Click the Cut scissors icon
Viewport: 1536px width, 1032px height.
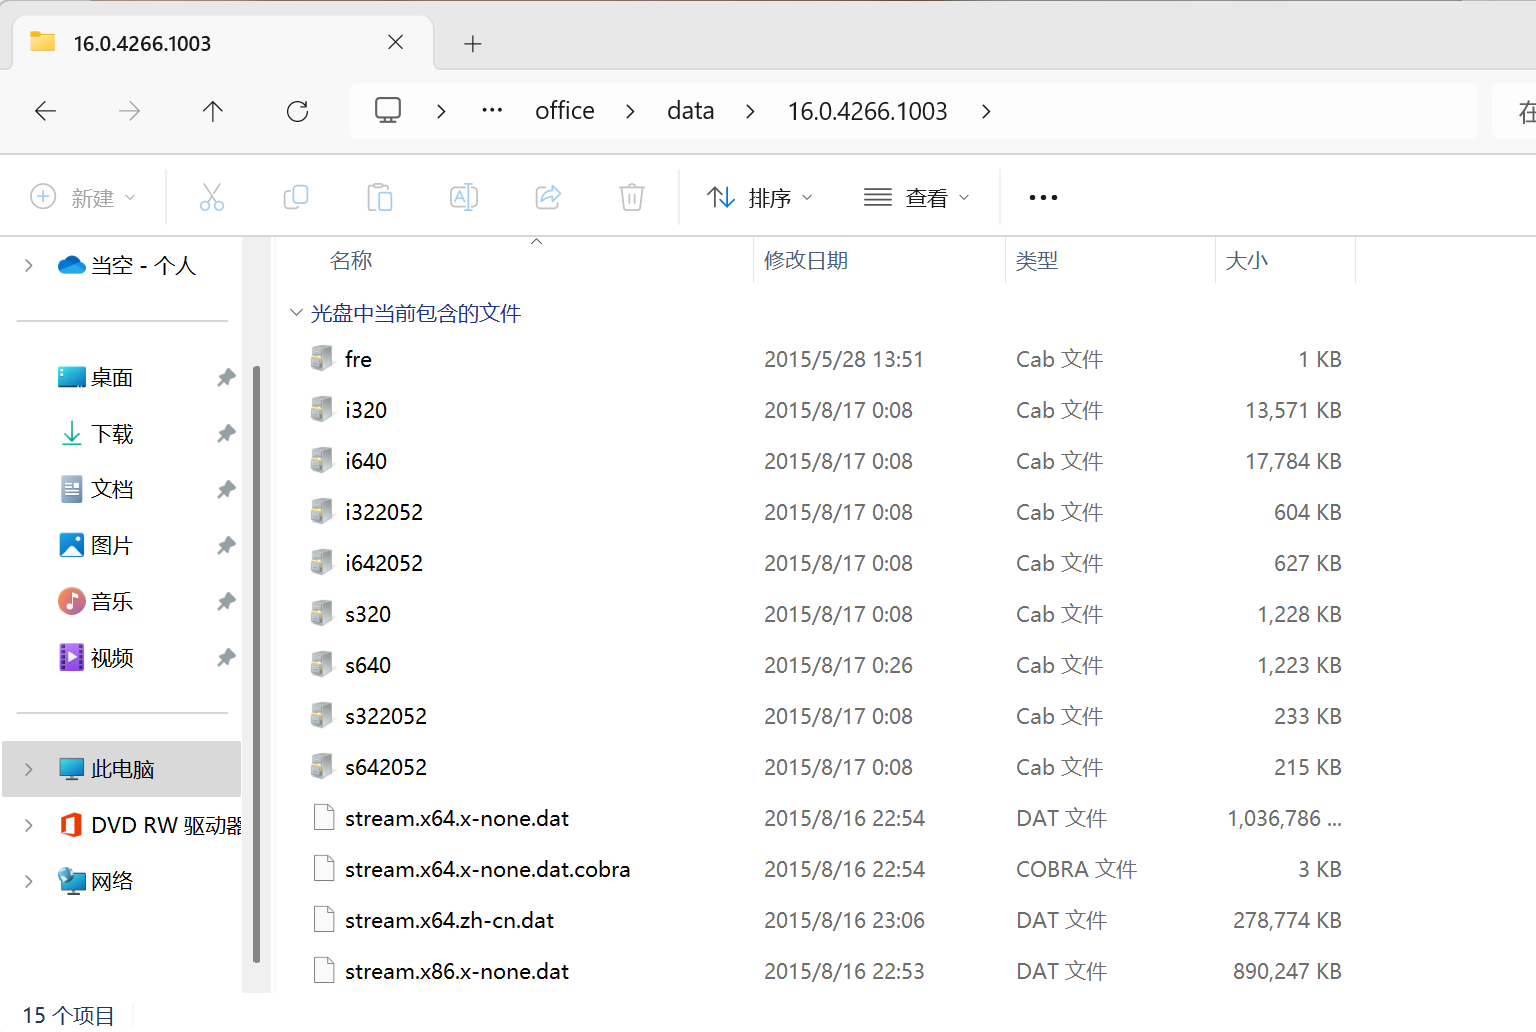[x=212, y=197]
